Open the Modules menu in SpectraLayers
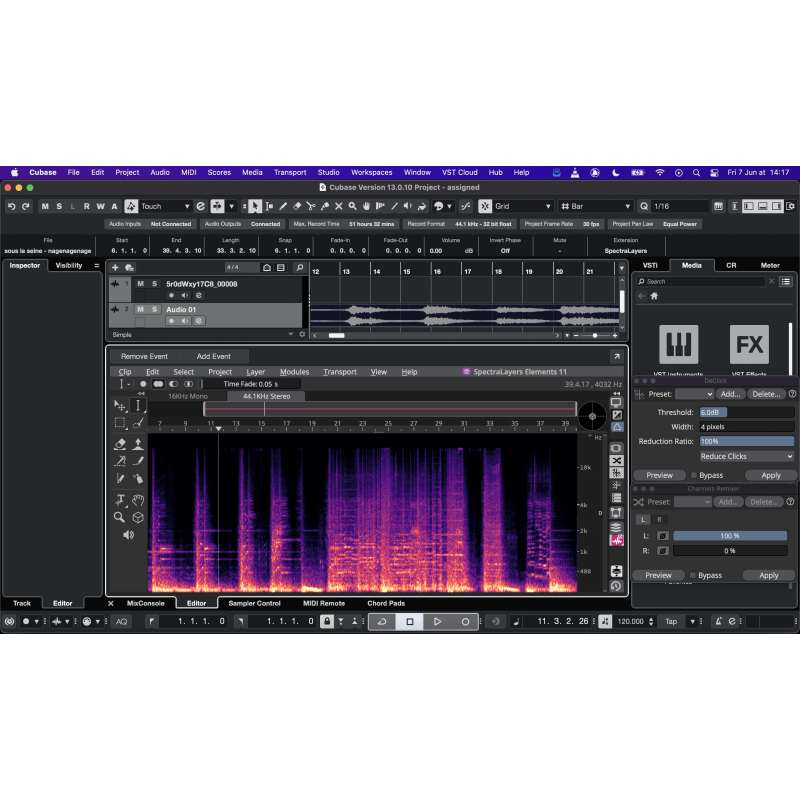Viewport: 800px width, 800px height. tap(294, 371)
